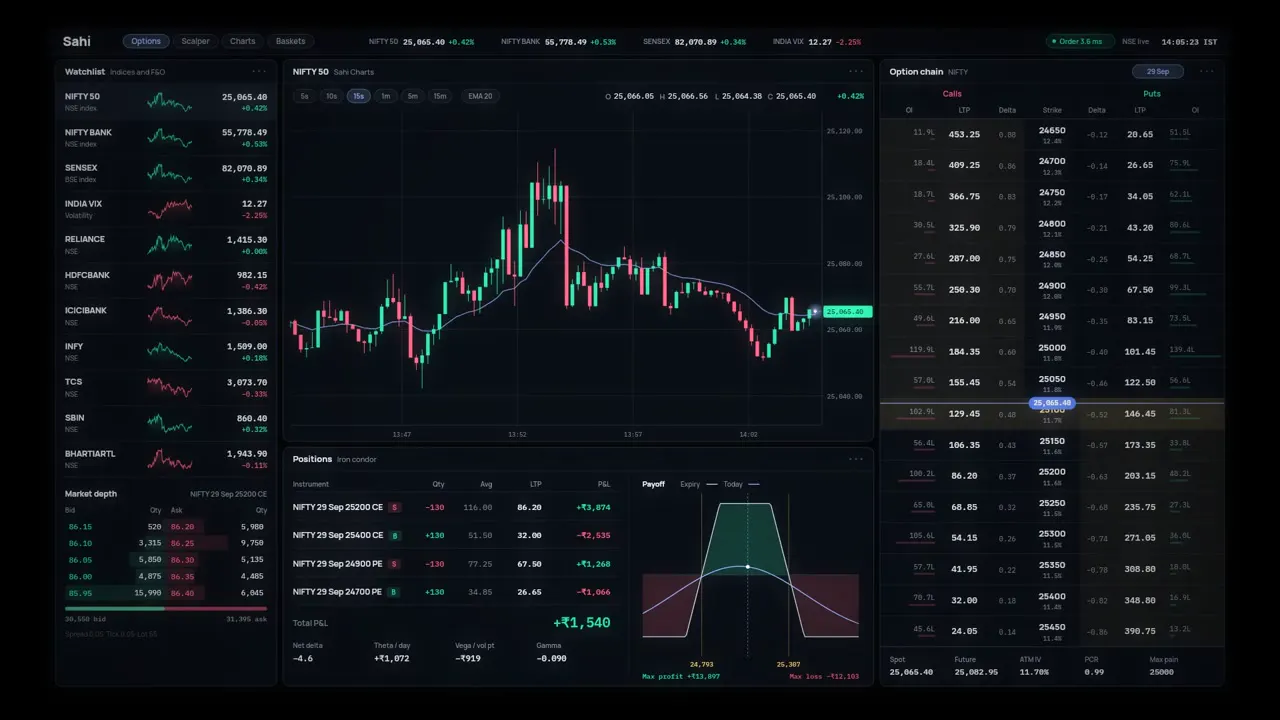Open the 29 Sep expiry selector
Image resolution: width=1280 pixels, height=720 pixels.
tap(1158, 71)
